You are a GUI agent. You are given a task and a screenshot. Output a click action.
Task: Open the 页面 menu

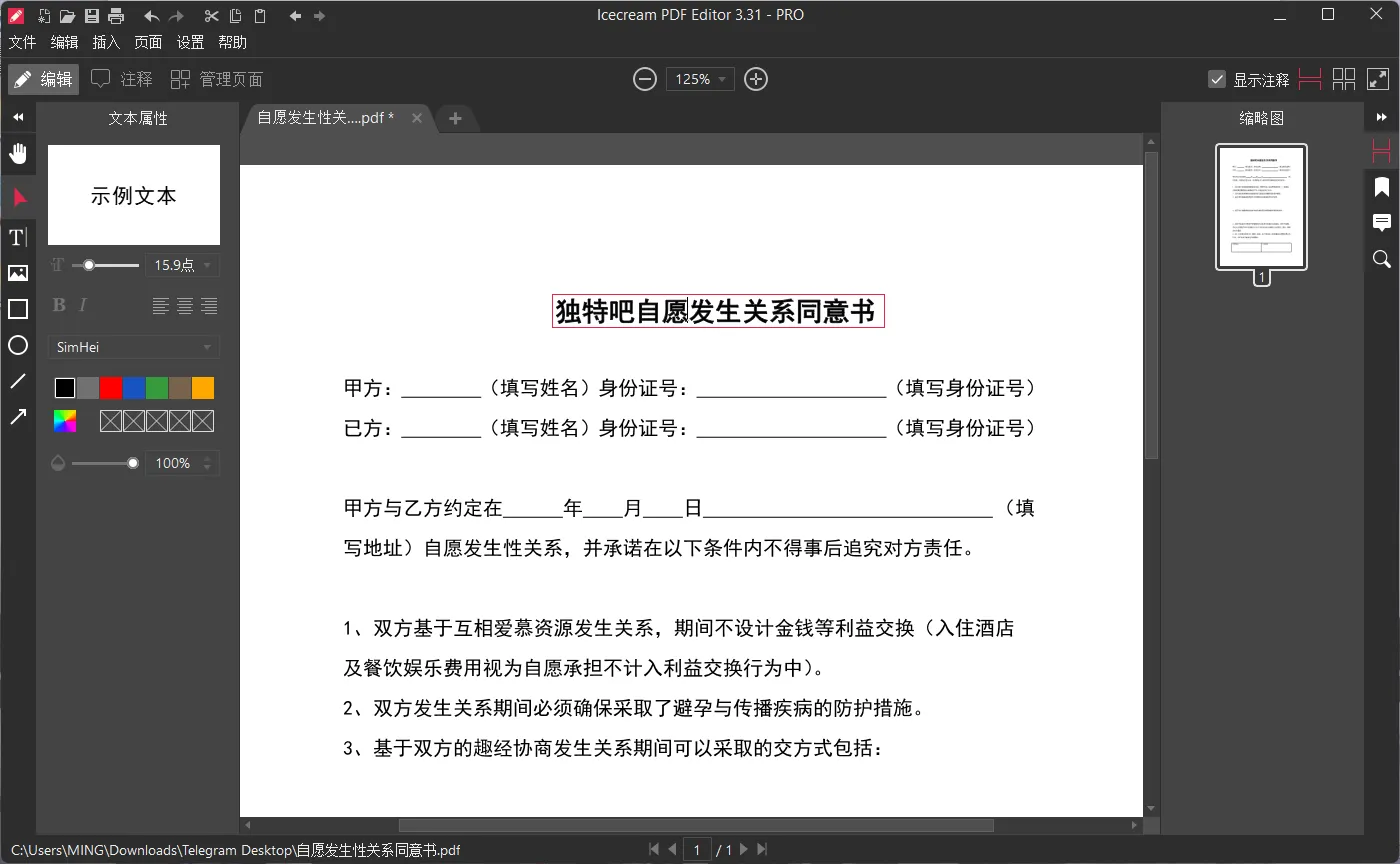(x=148, y=42)
